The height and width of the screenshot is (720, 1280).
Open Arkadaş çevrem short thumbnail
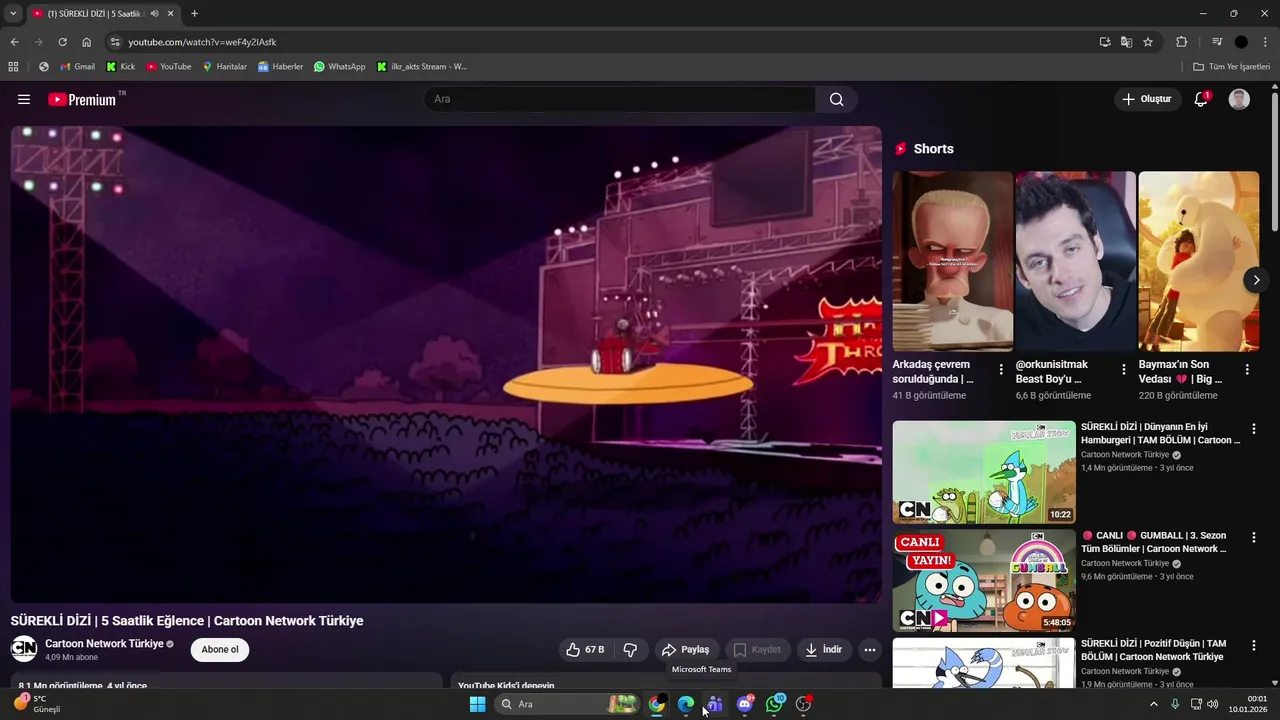pyautogui.click(x=953, y=261)
